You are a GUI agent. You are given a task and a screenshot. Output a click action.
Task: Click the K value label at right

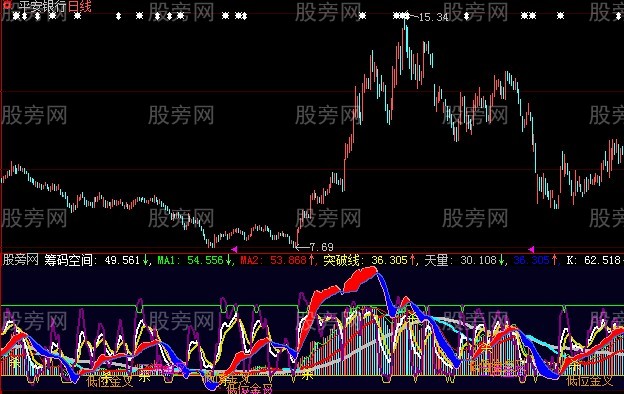tap(571, 260)
